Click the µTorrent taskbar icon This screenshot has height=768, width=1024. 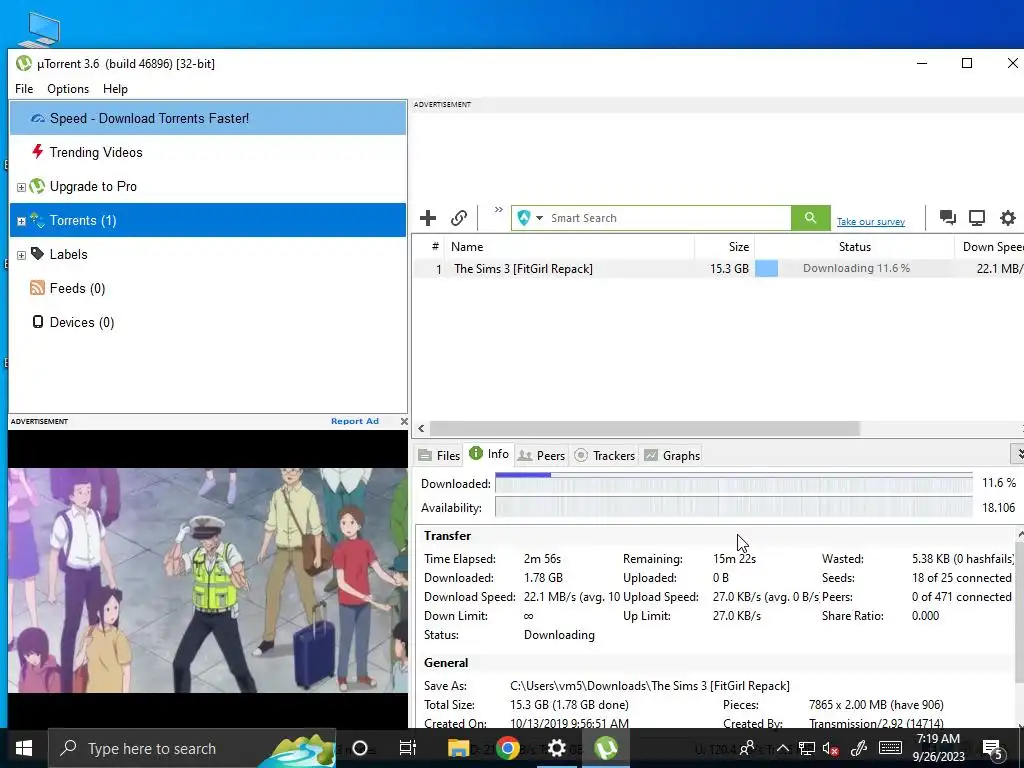coord(606,748)
